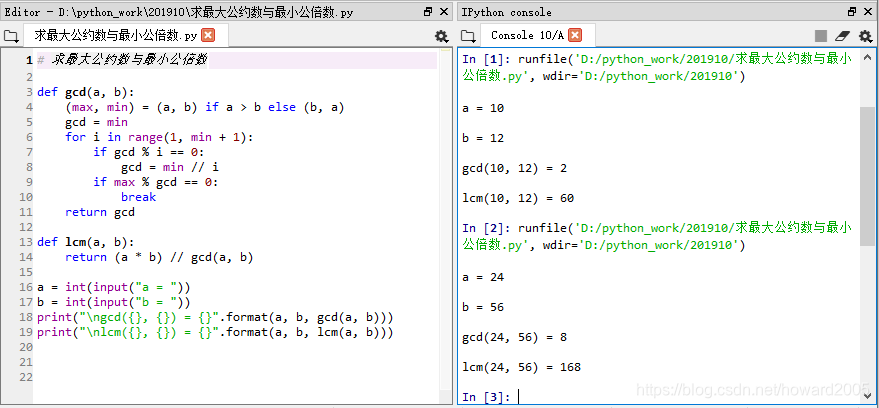Click the 'a = 24' console line
Screen dimensions: 879x408
(483, 277)
